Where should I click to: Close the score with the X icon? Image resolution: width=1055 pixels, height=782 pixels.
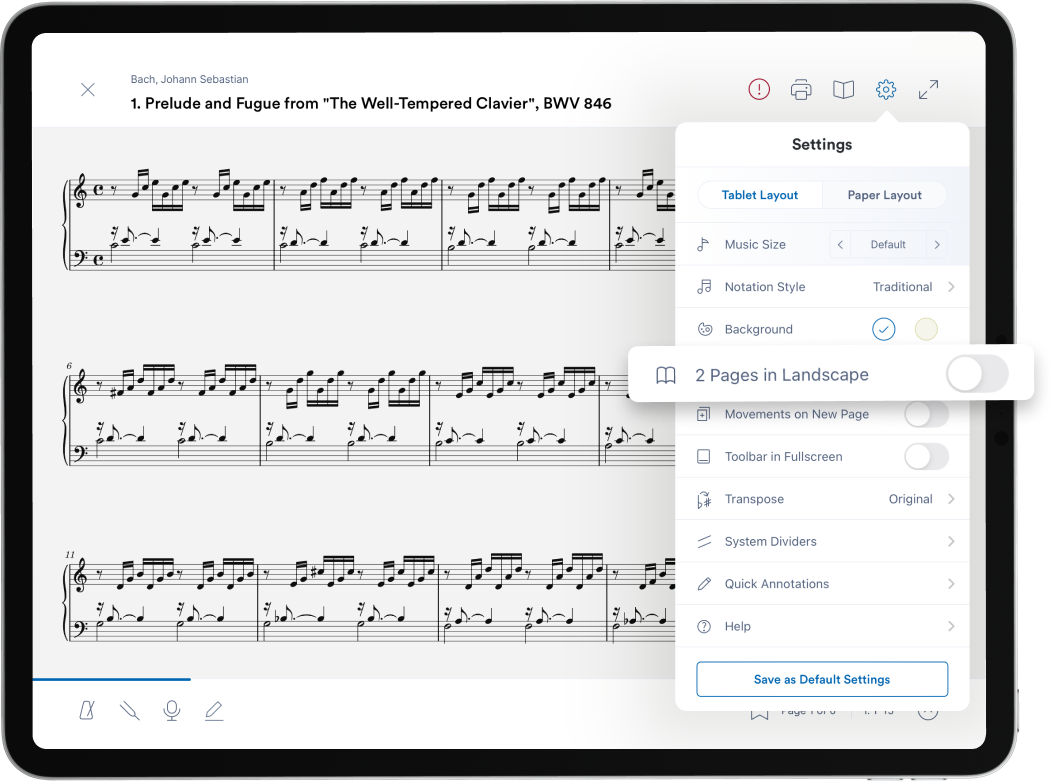tap(87, 90)
